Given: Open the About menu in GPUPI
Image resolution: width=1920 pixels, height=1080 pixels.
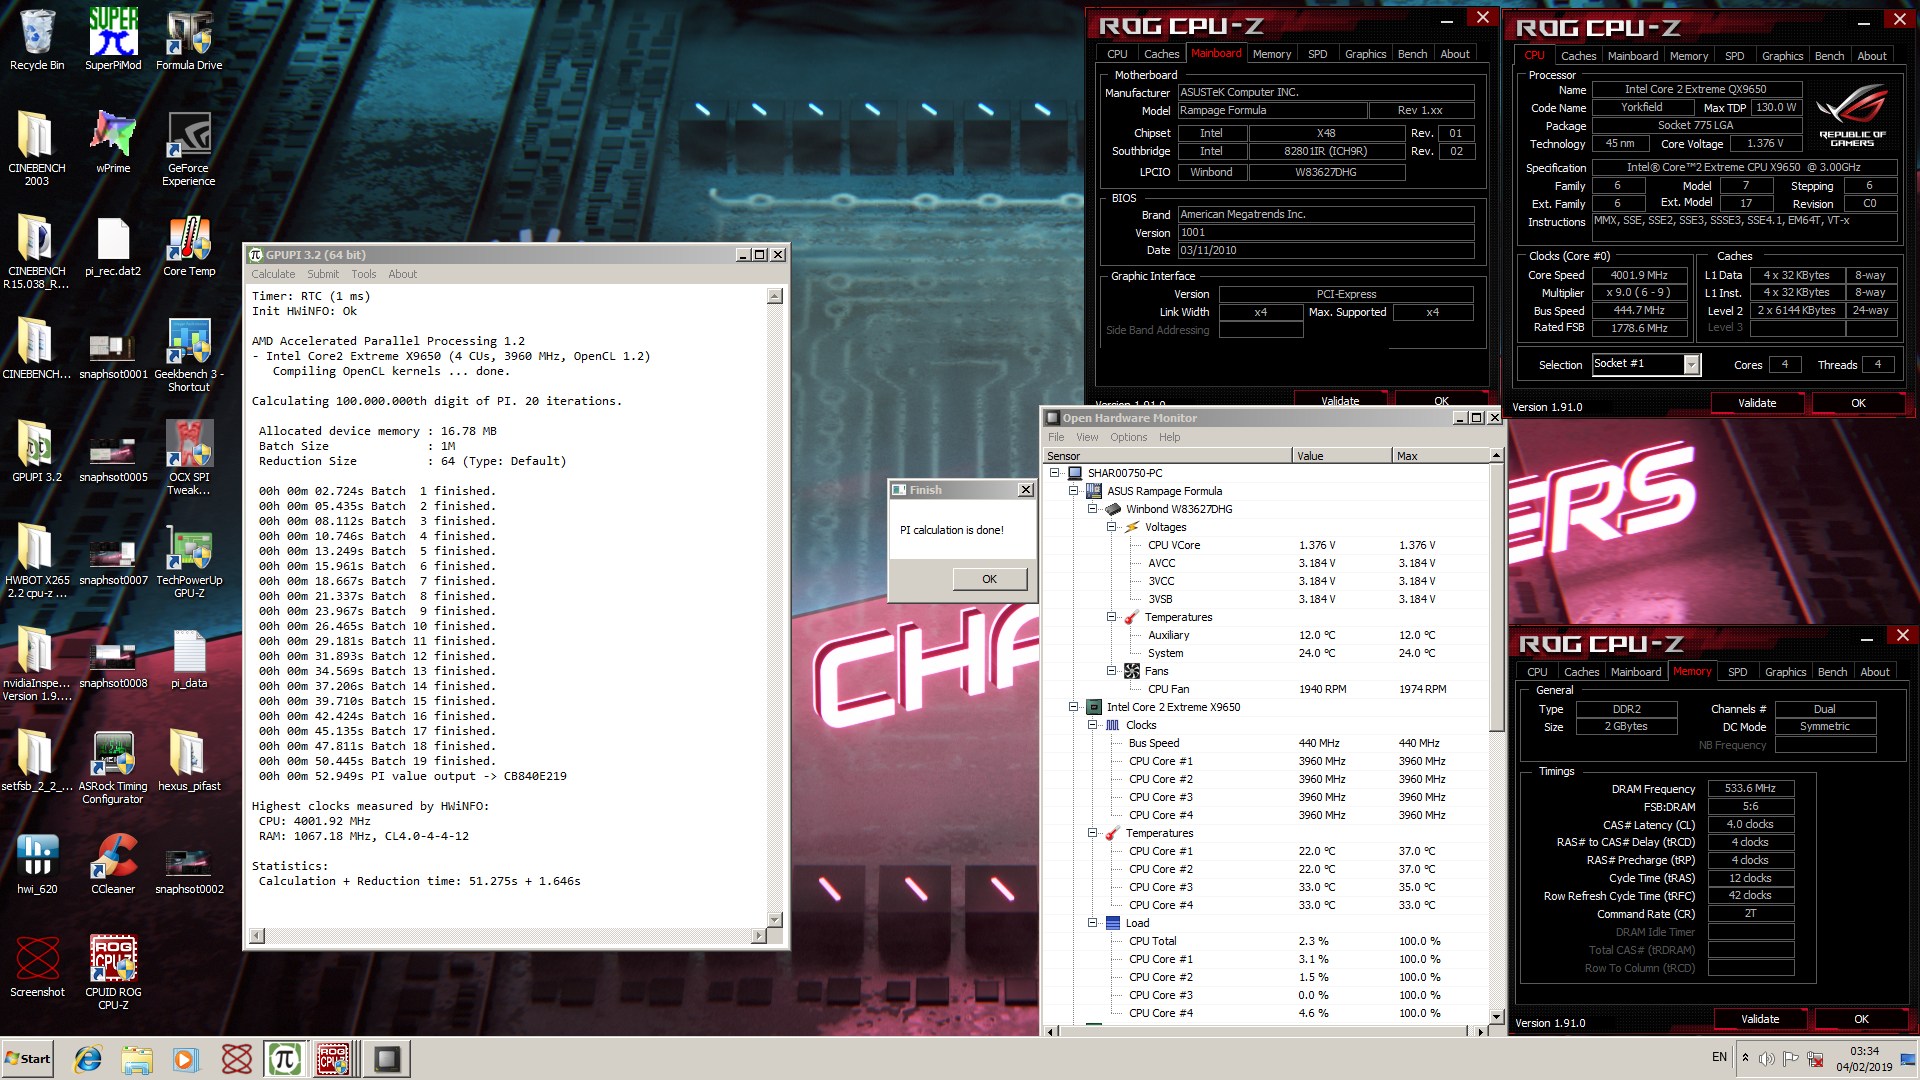Looking at the screenshot, I should [x=402, y=274].
